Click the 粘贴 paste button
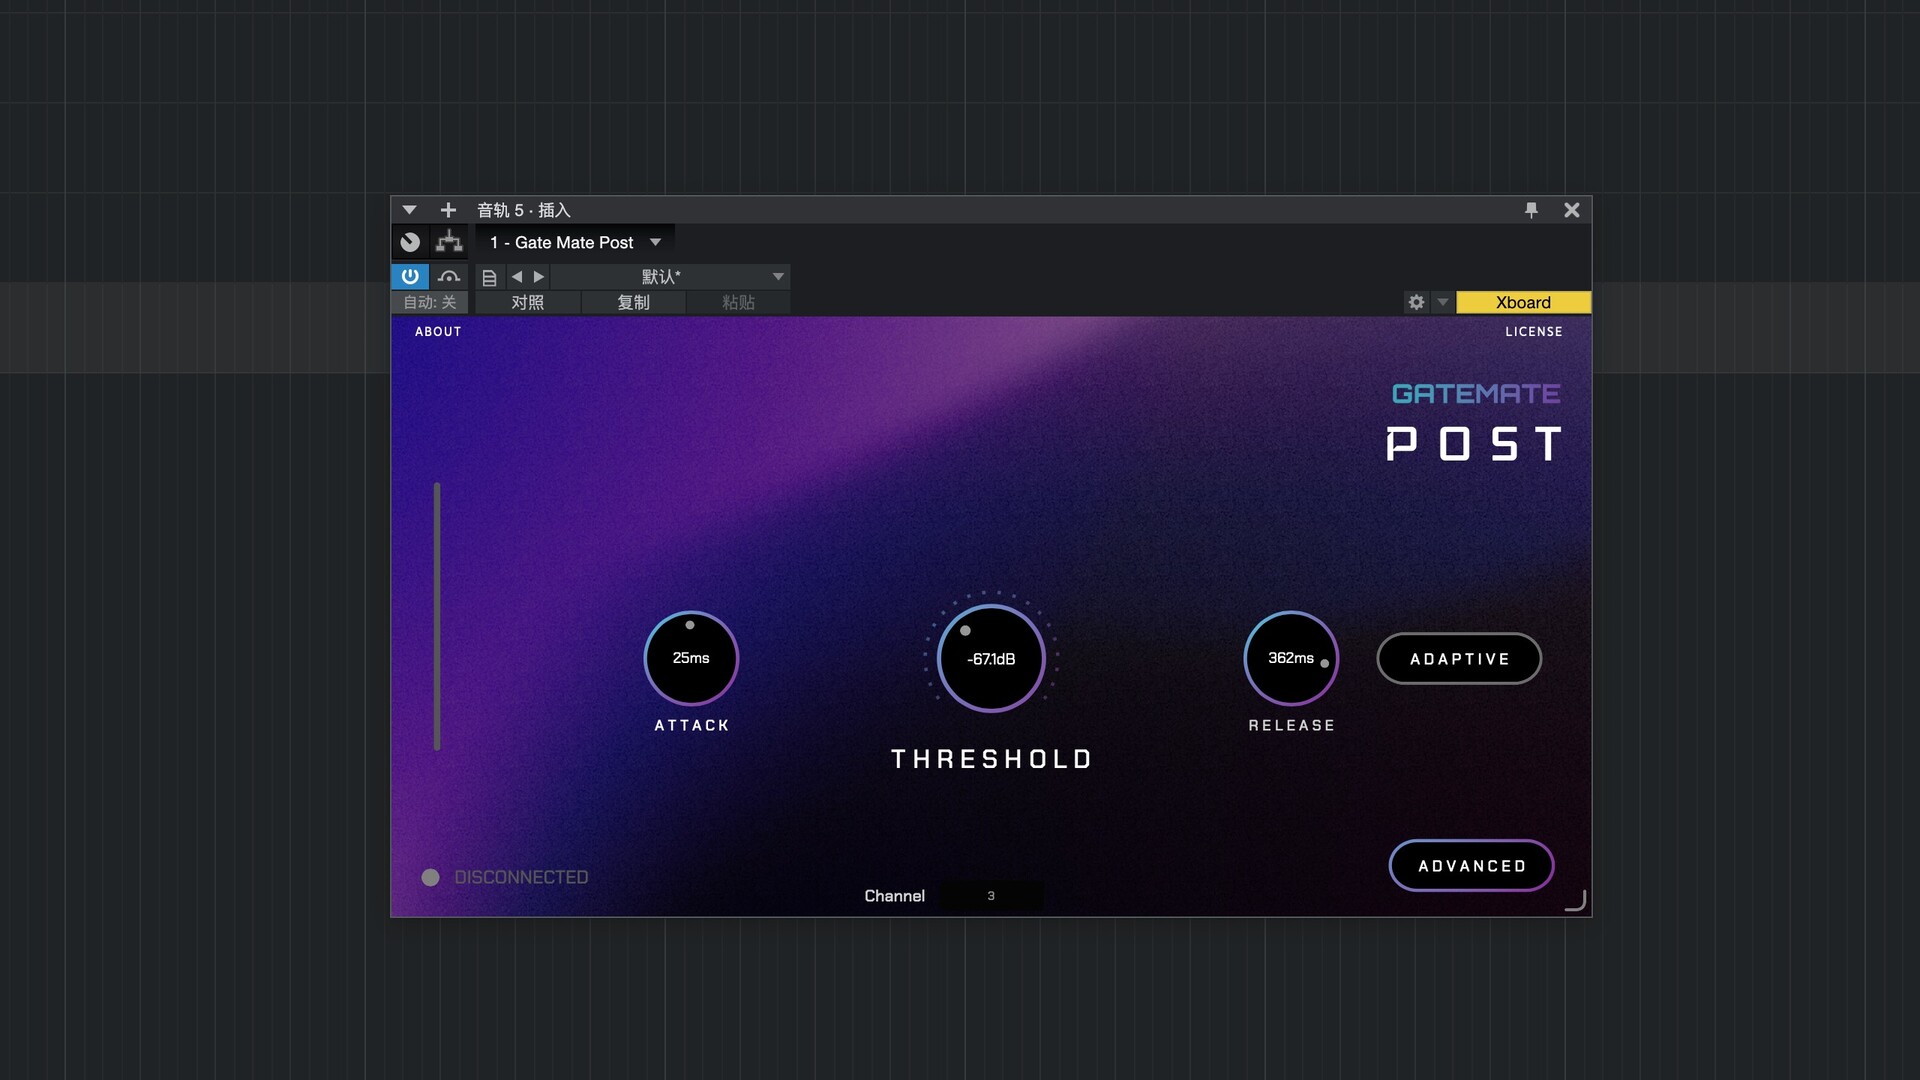1920x1080 pixels. coord(738,302)
